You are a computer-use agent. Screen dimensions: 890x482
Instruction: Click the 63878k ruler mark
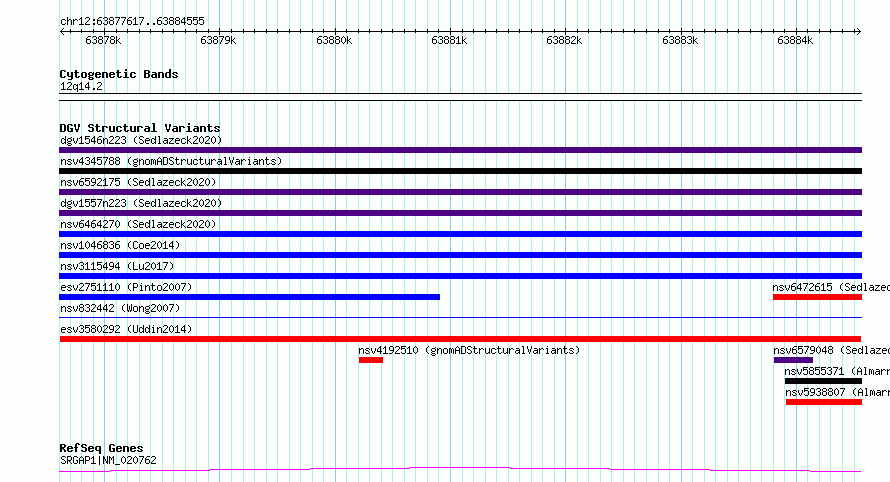[x=103, y=40]
